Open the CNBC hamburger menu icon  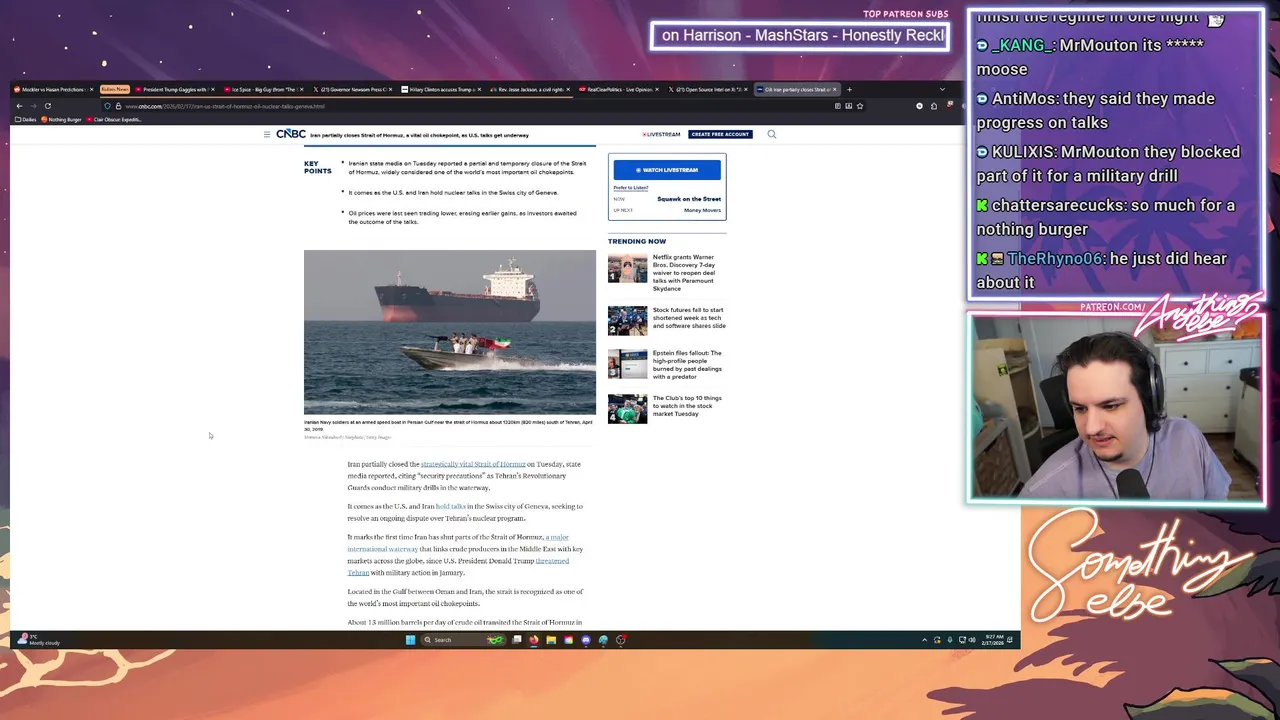tap(267, 134)
